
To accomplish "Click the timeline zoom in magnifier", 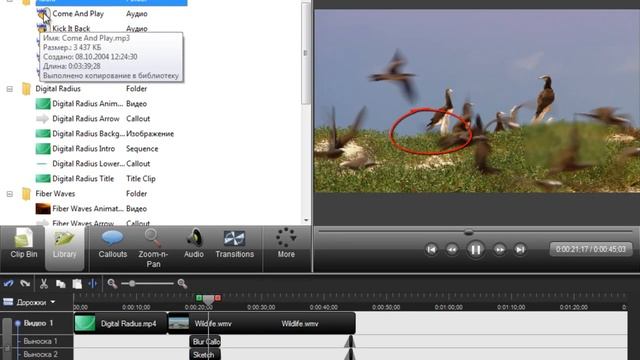I will (182, 283).
